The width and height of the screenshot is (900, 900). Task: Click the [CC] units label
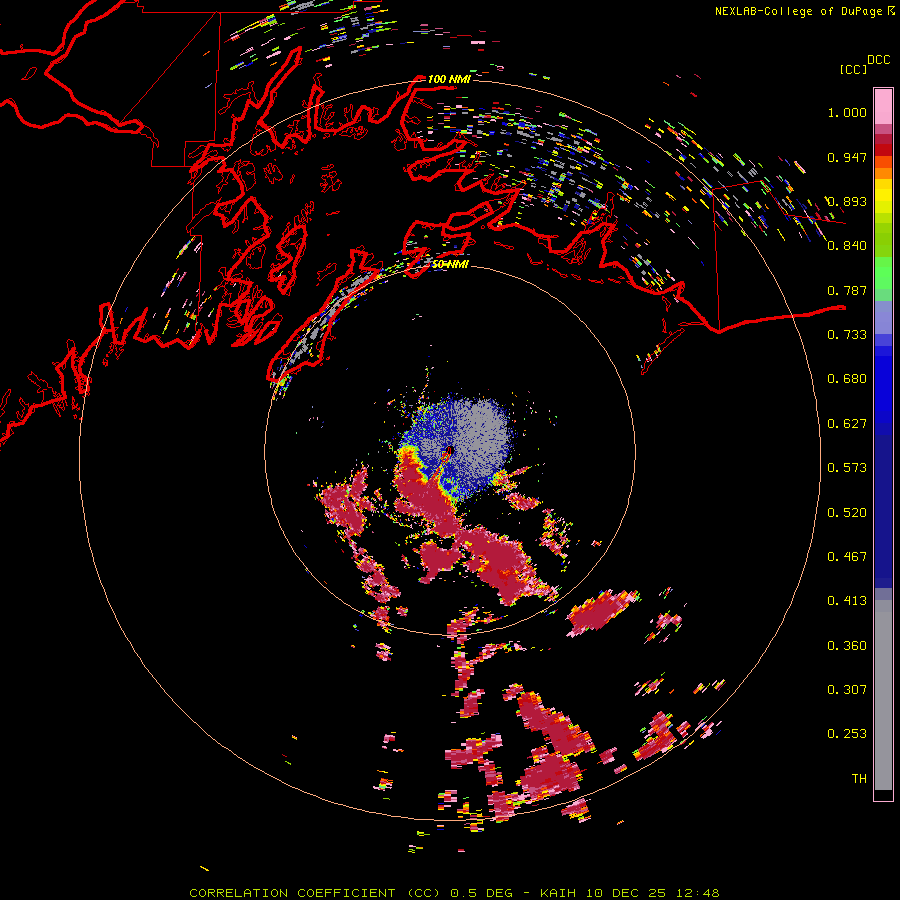click(x=853, y=69)
